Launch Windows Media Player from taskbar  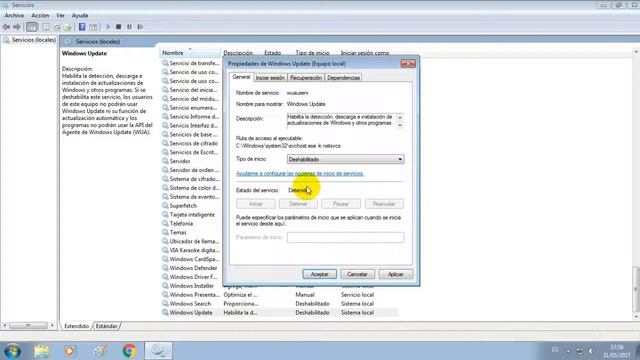click(70, 351)
